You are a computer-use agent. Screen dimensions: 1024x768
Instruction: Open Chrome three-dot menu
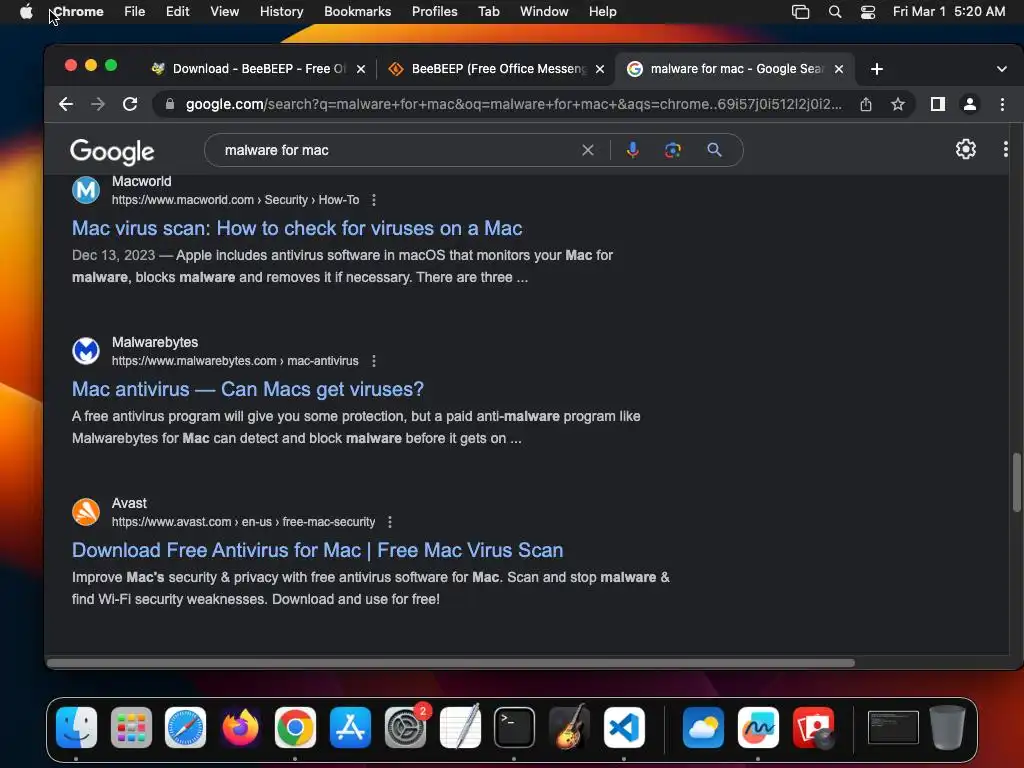1002,104
